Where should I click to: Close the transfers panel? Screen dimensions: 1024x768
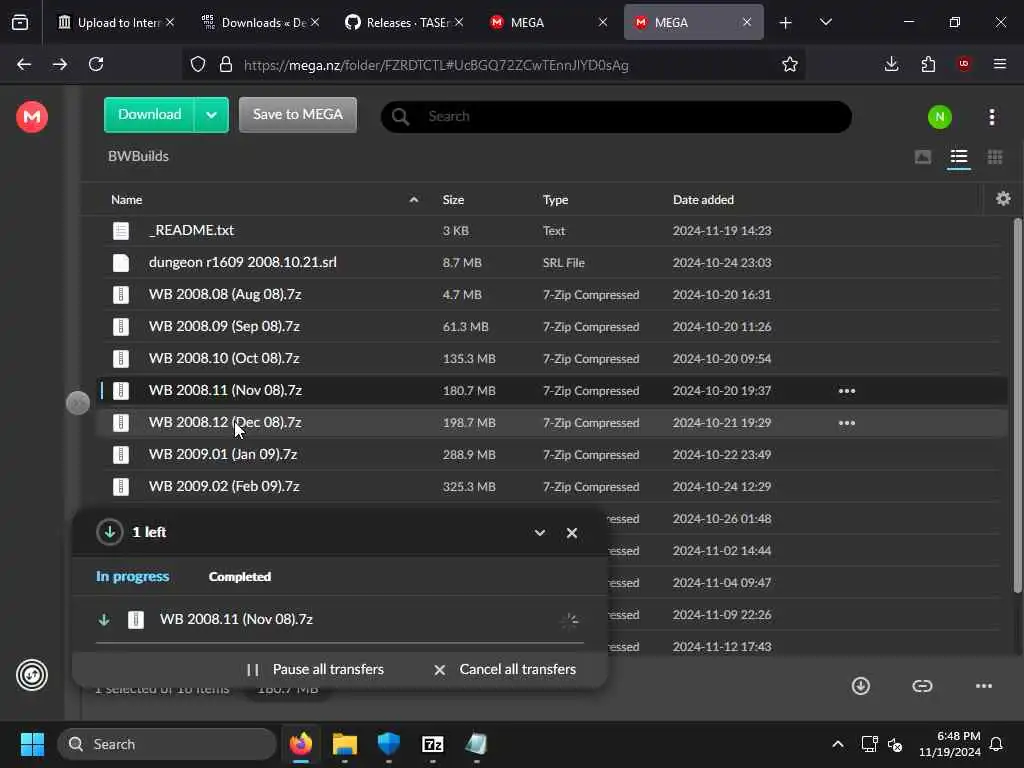click(x=571, y=533)
